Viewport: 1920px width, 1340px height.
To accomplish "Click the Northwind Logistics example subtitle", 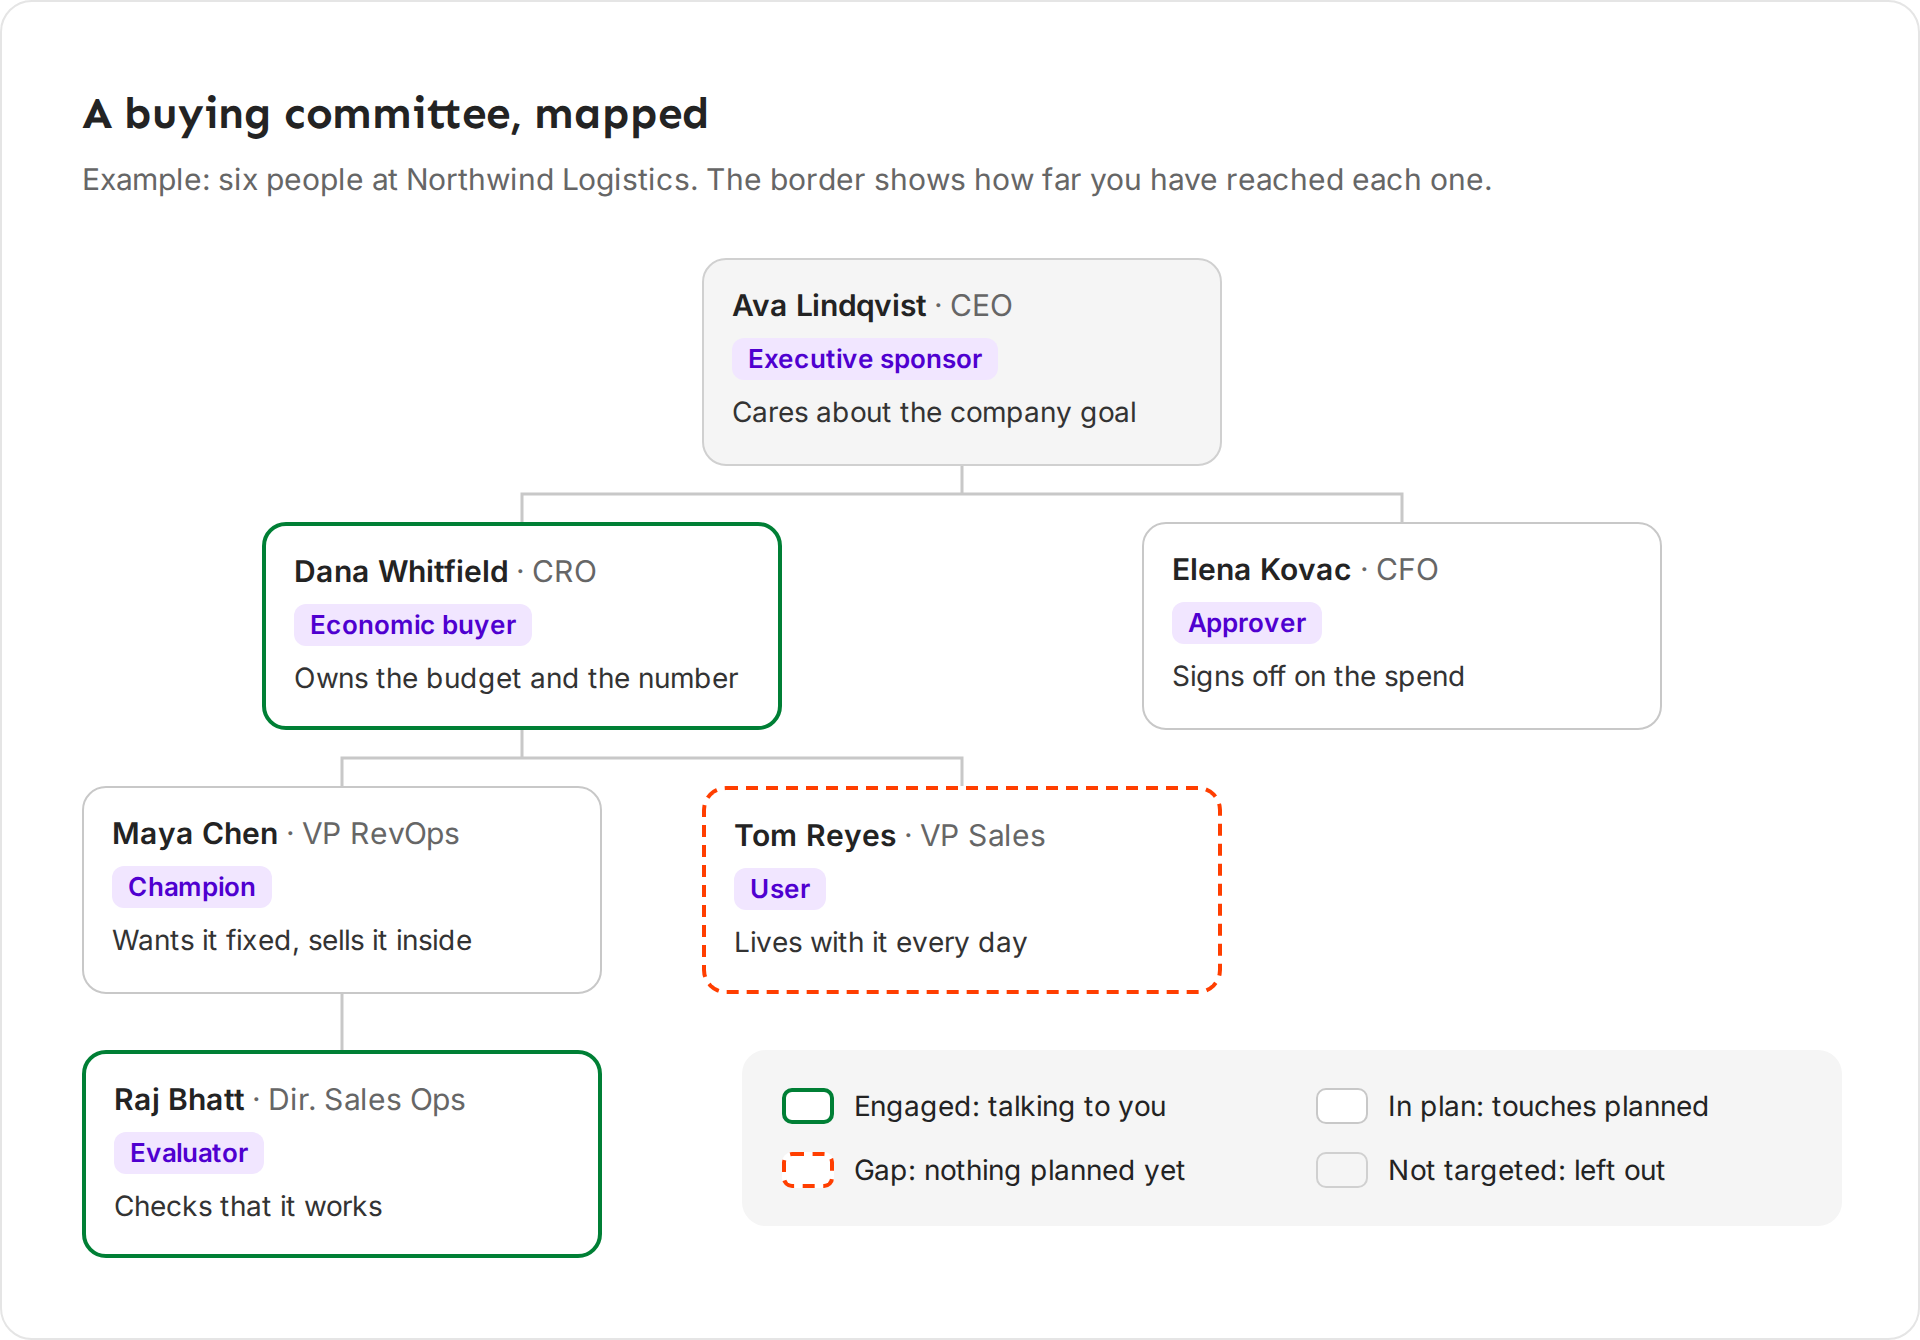I will click(787, 180).
